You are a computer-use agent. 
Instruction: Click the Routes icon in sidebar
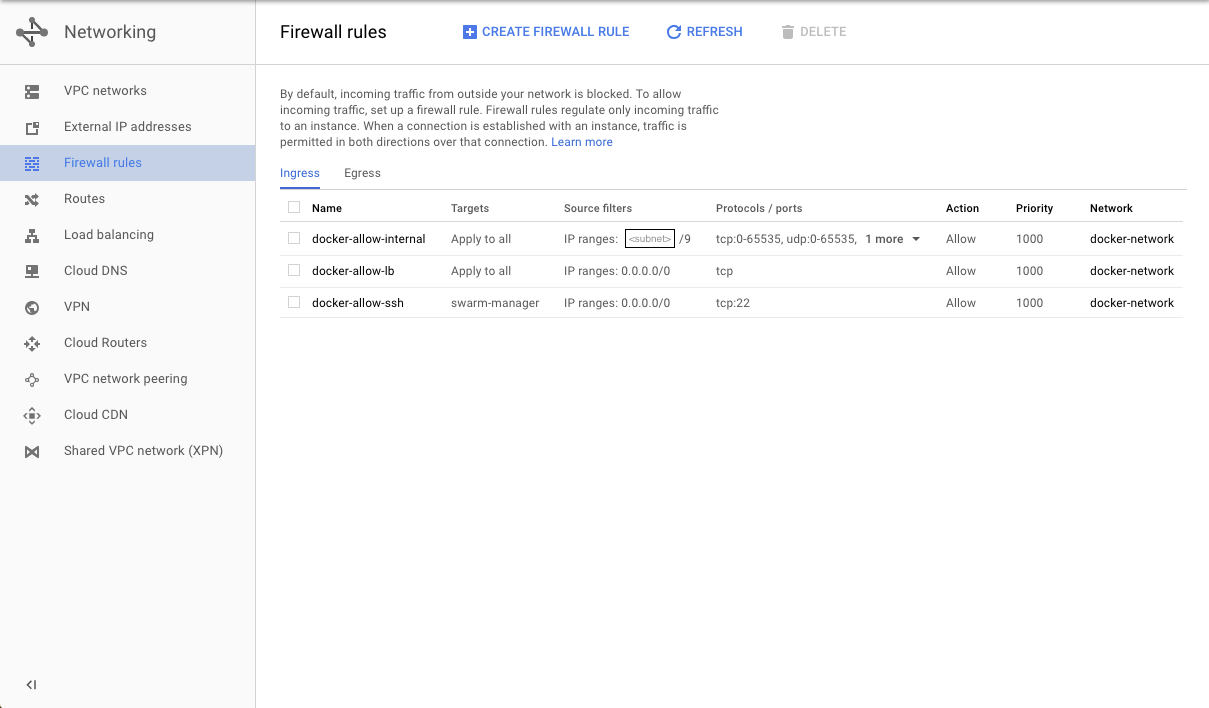pos(32,199)
